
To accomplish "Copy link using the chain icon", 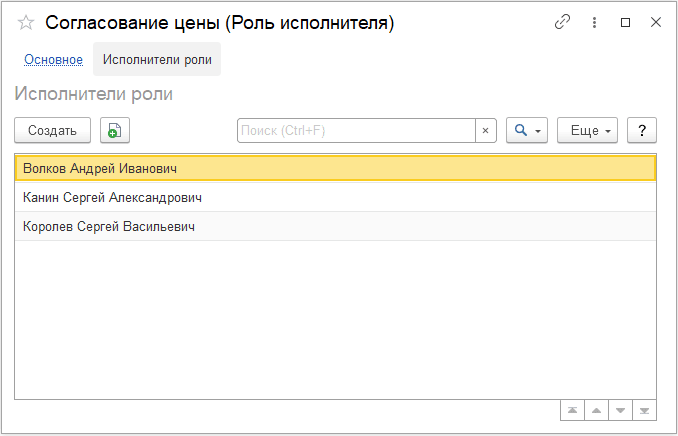I will click(563, 22).
